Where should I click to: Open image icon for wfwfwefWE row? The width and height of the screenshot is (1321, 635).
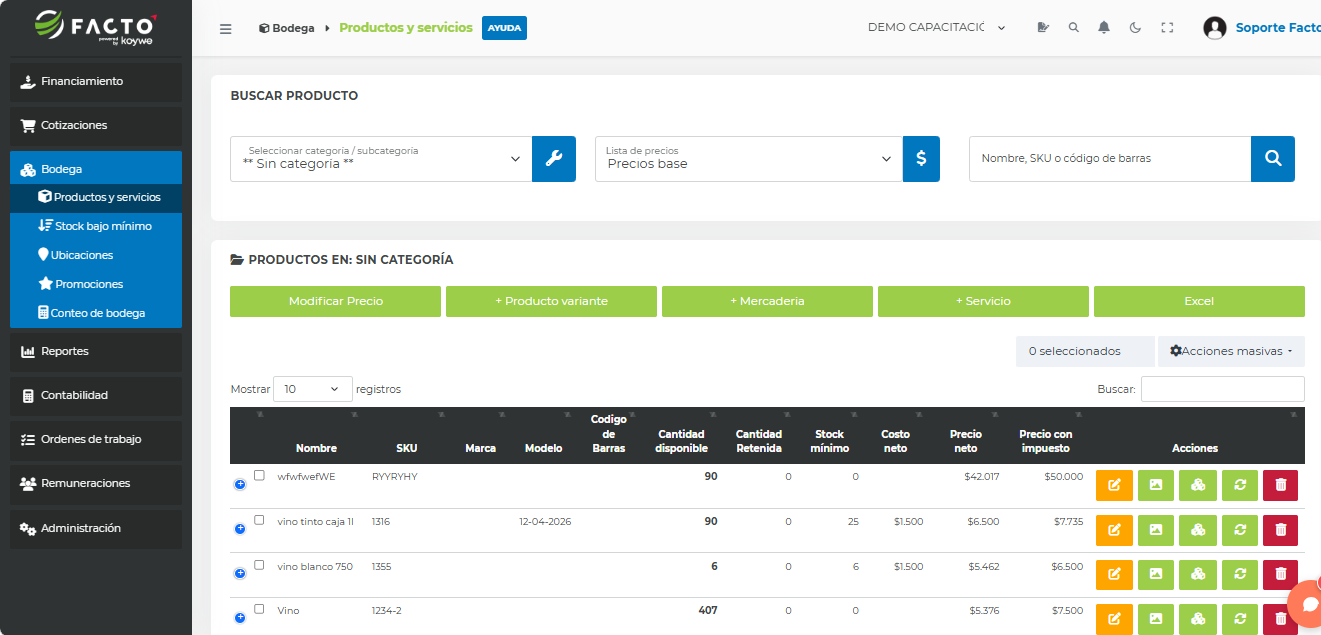point(1156,485)
